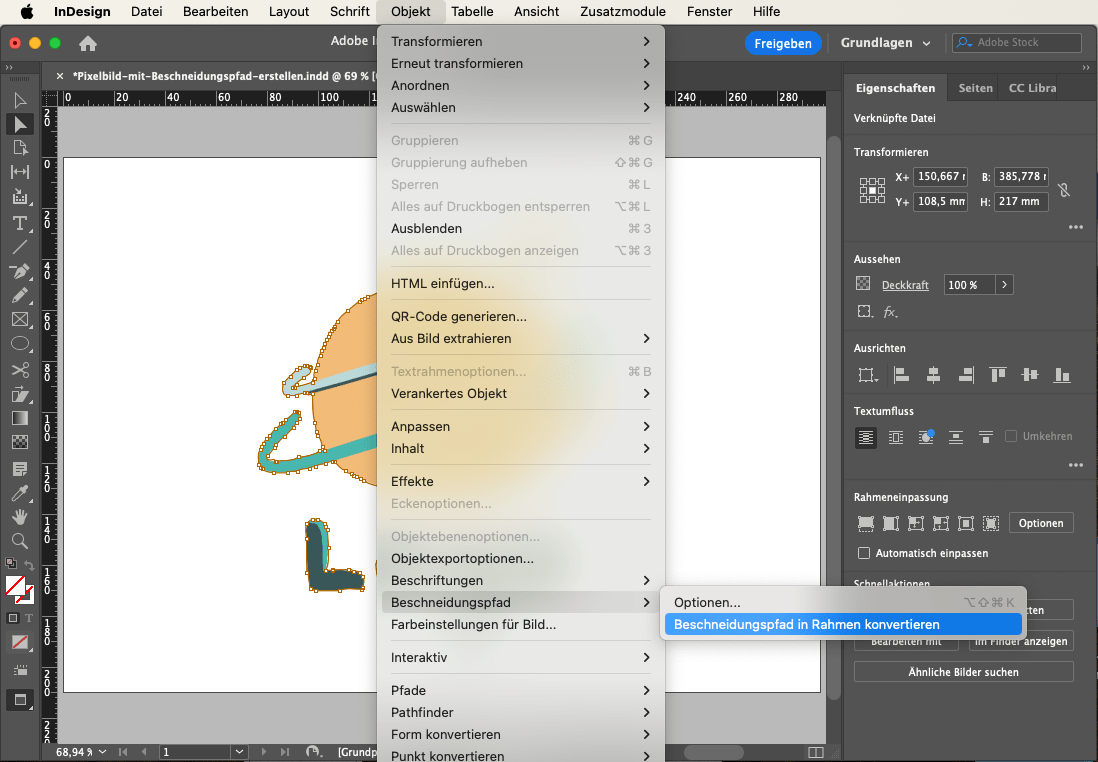
Task: Click the effects fx icon
Action: tap(889, 312)
